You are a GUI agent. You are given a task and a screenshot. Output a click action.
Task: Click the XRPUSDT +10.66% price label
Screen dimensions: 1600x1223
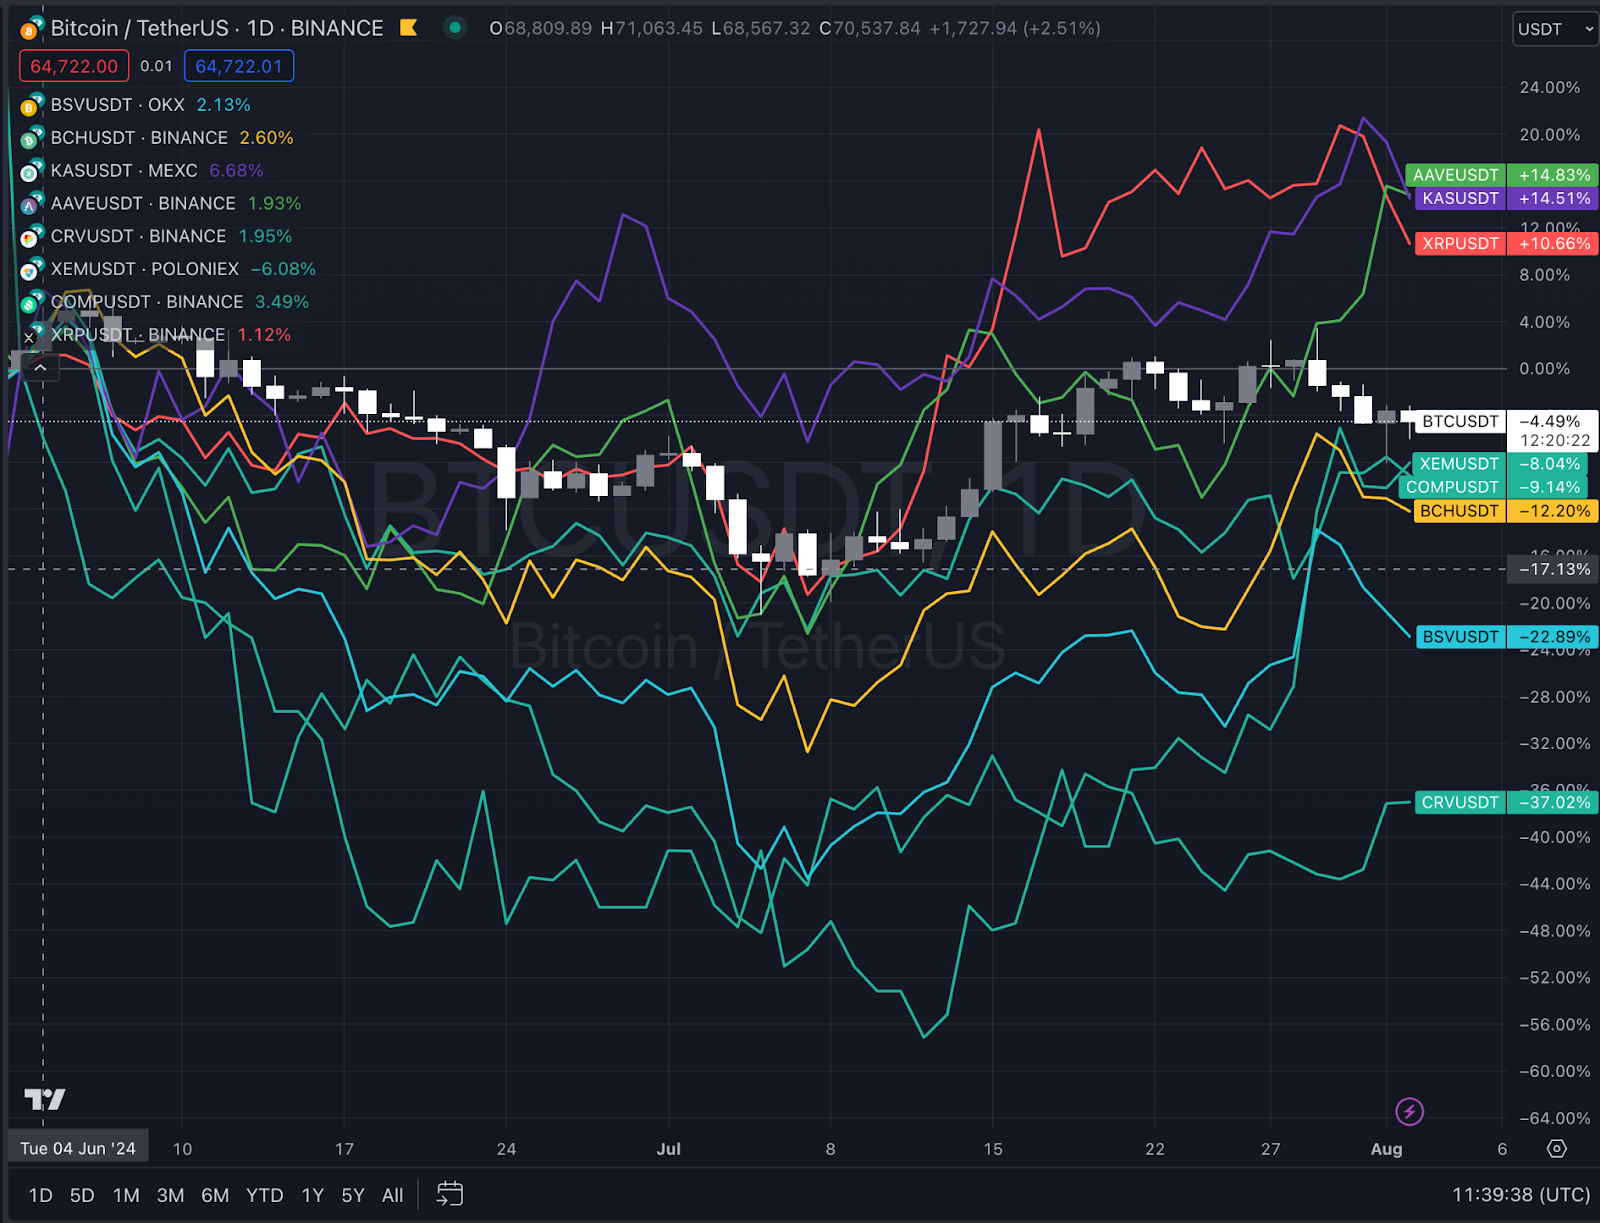(1507, 244)
